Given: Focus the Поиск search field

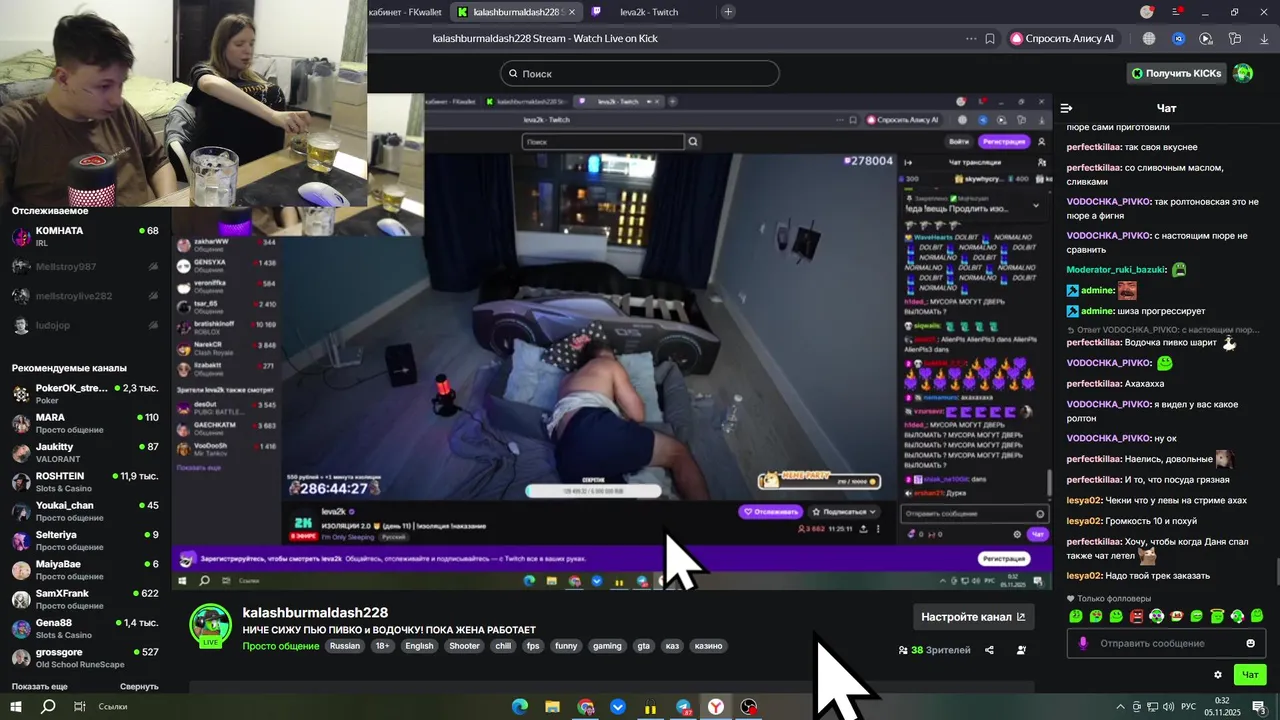Looking at the screenshot, I should [640, 73].
